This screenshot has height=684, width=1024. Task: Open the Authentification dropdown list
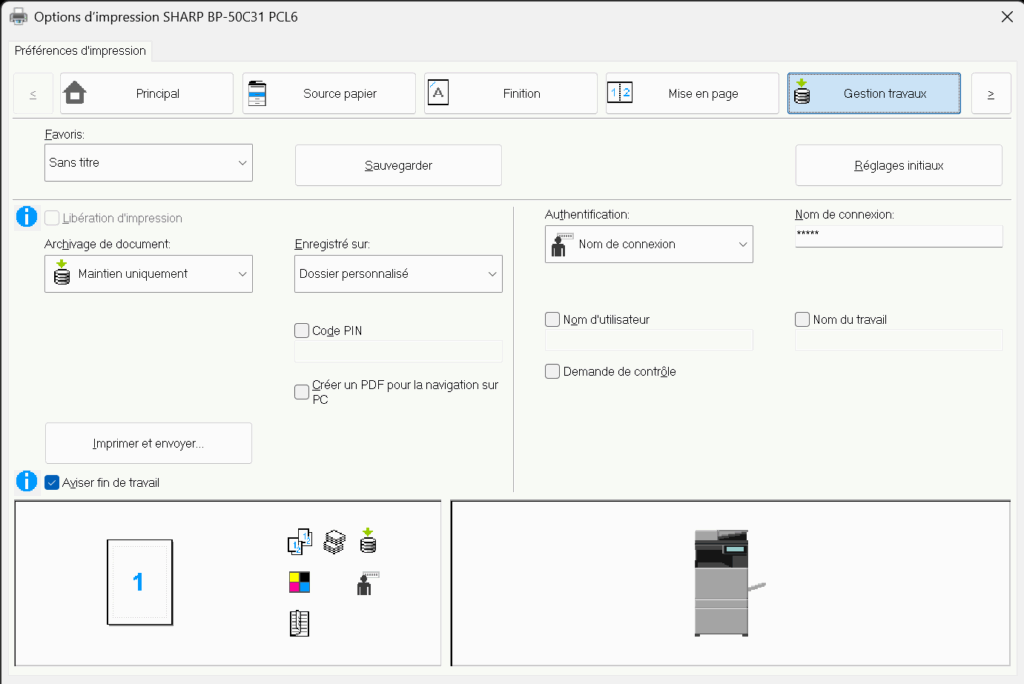coord(649,244)
